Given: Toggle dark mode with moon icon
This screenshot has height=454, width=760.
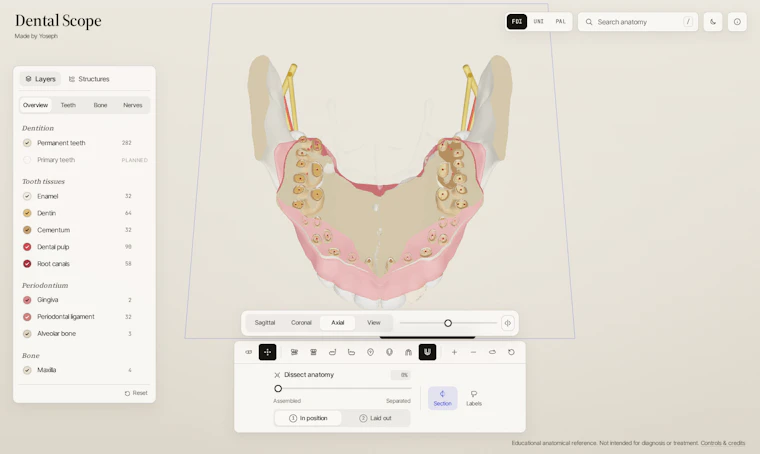Looking at the screenshot, I should pos(713,22).
